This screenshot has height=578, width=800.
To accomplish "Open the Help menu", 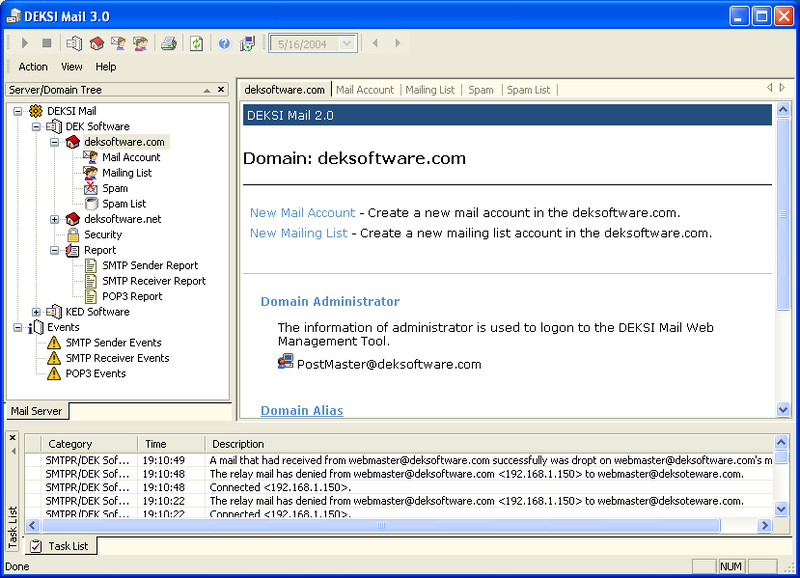I will pos(106,67).
